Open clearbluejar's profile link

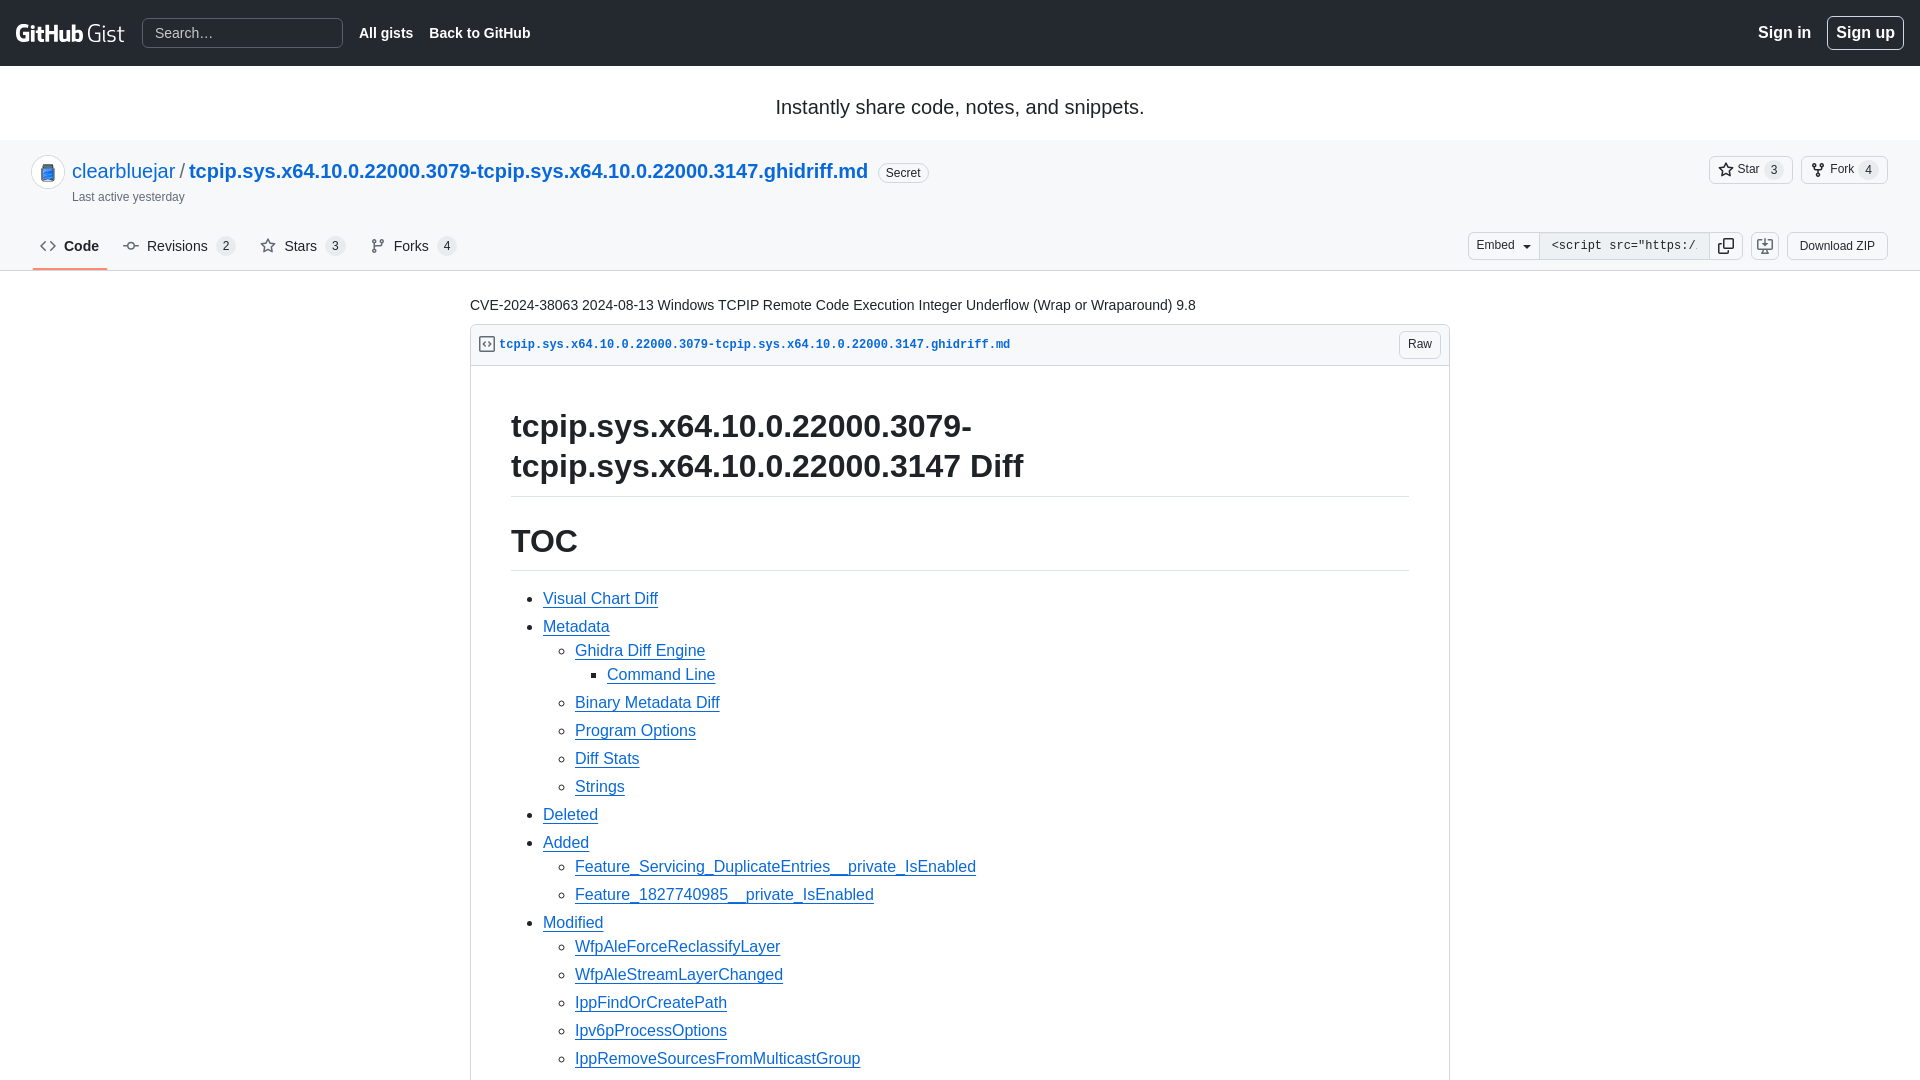click(123, 171)
